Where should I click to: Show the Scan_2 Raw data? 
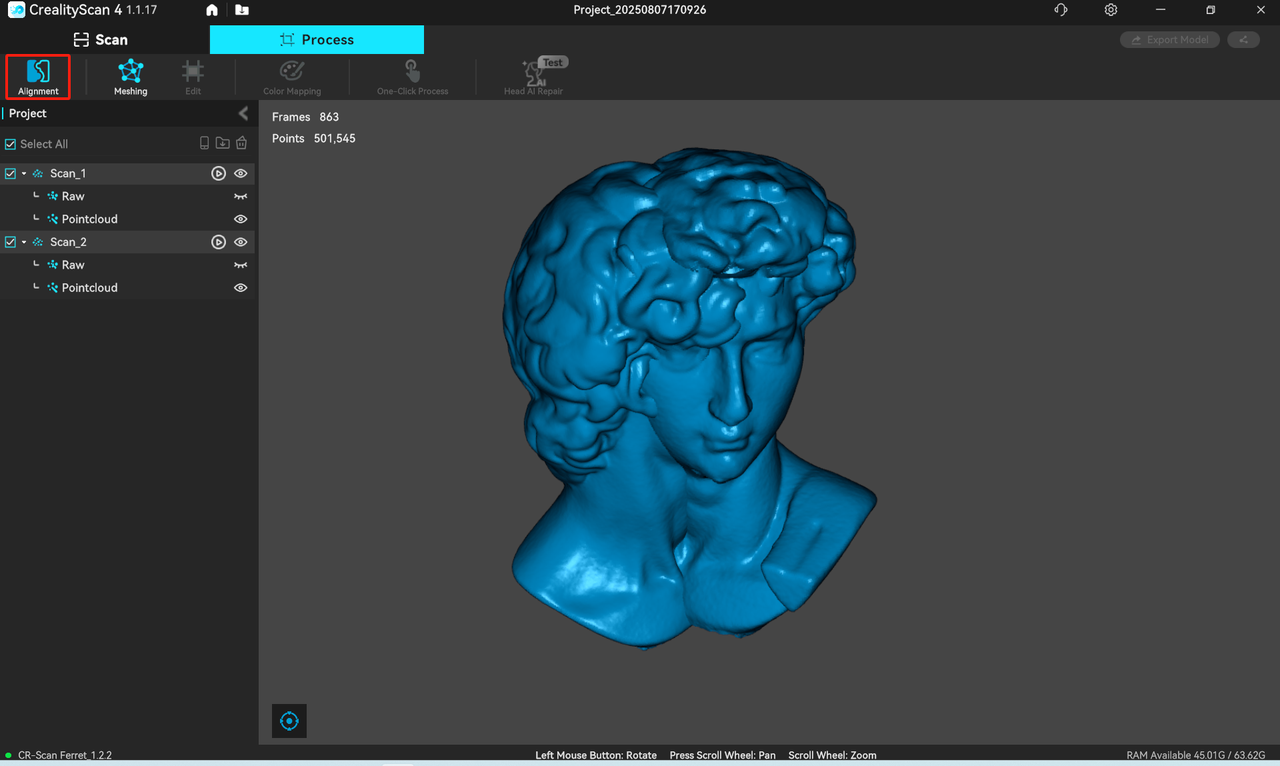(240, 265)
